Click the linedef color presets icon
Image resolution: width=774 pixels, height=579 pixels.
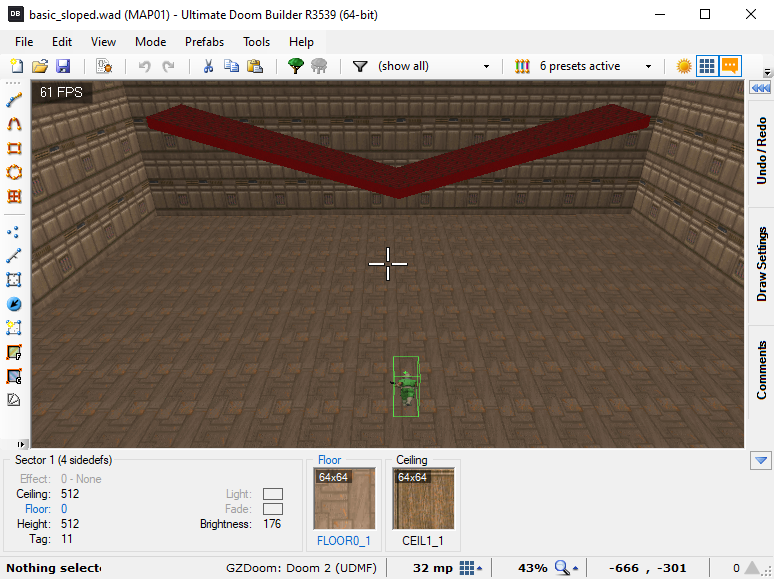522,66
